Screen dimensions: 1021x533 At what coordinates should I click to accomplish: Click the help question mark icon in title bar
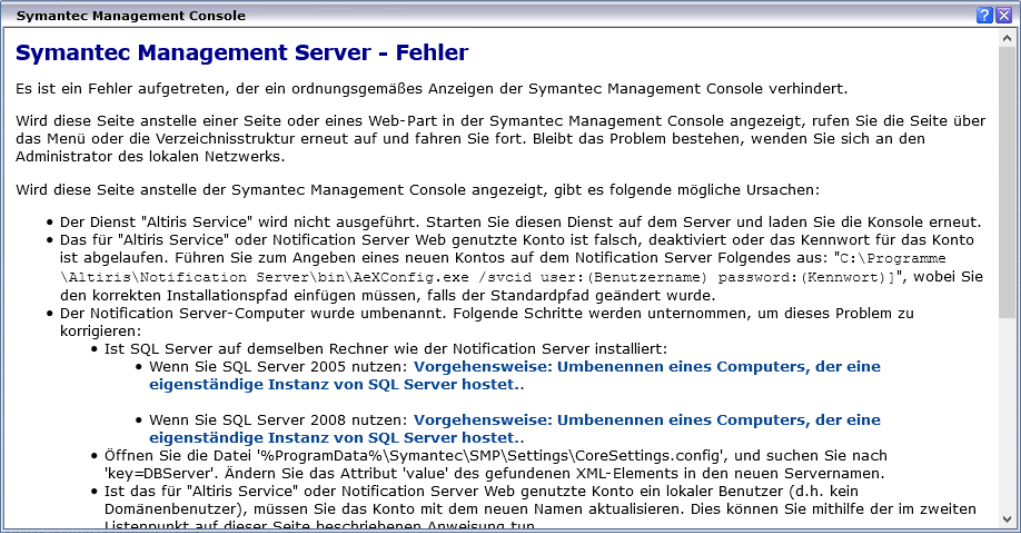point(985,15)
